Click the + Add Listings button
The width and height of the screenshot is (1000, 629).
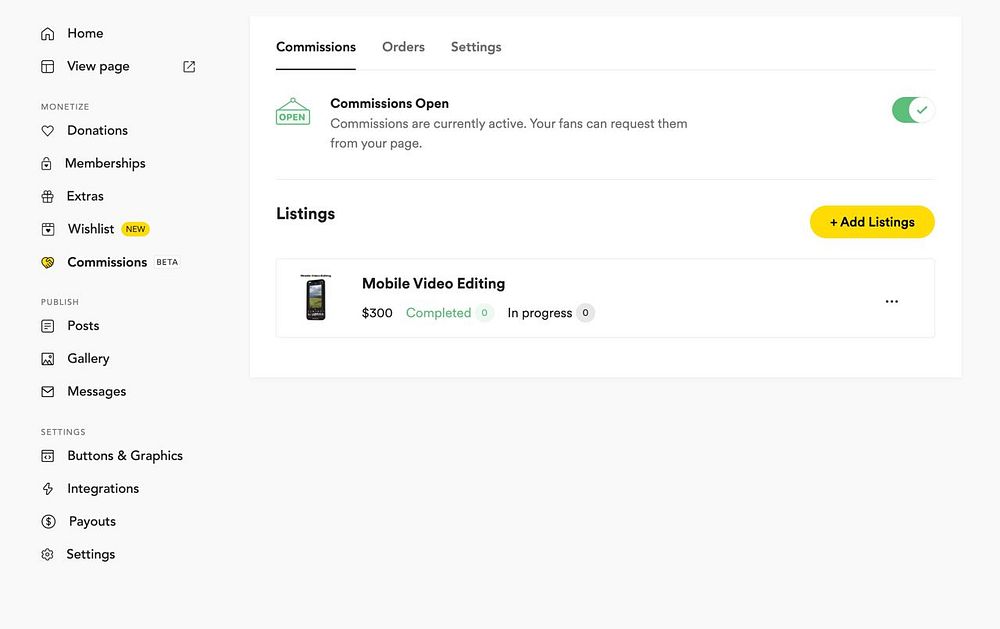point(872,222)
